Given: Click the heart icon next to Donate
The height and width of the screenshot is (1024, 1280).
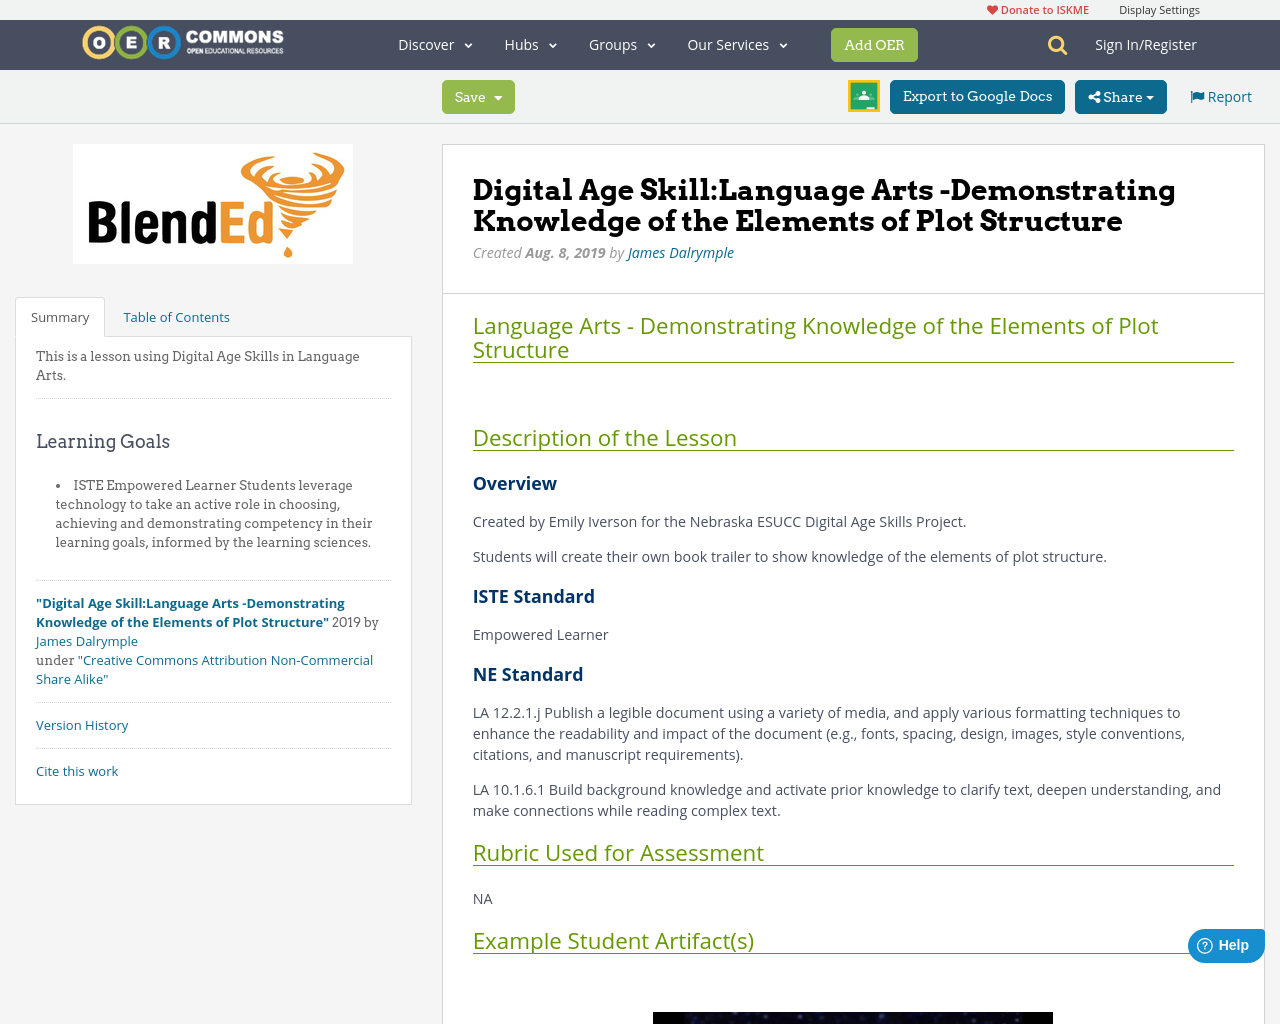Looking at the screenshot, I should (x=990, y=8).
